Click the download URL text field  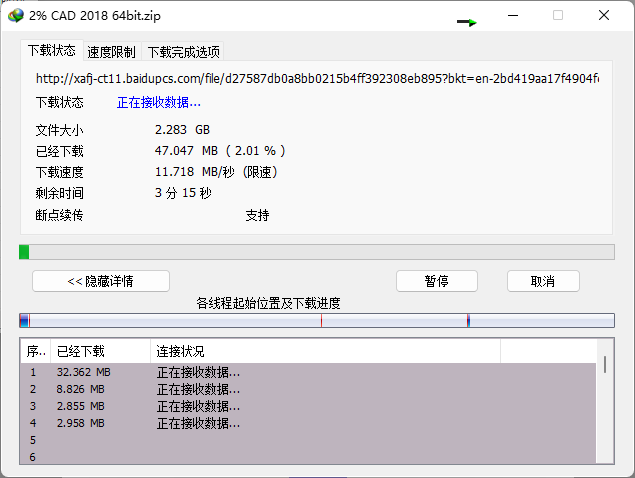pyautogui.click(x=316, y=78)
